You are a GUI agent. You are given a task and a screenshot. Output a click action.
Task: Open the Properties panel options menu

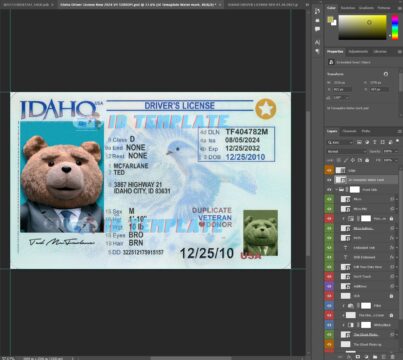(400, 52)
